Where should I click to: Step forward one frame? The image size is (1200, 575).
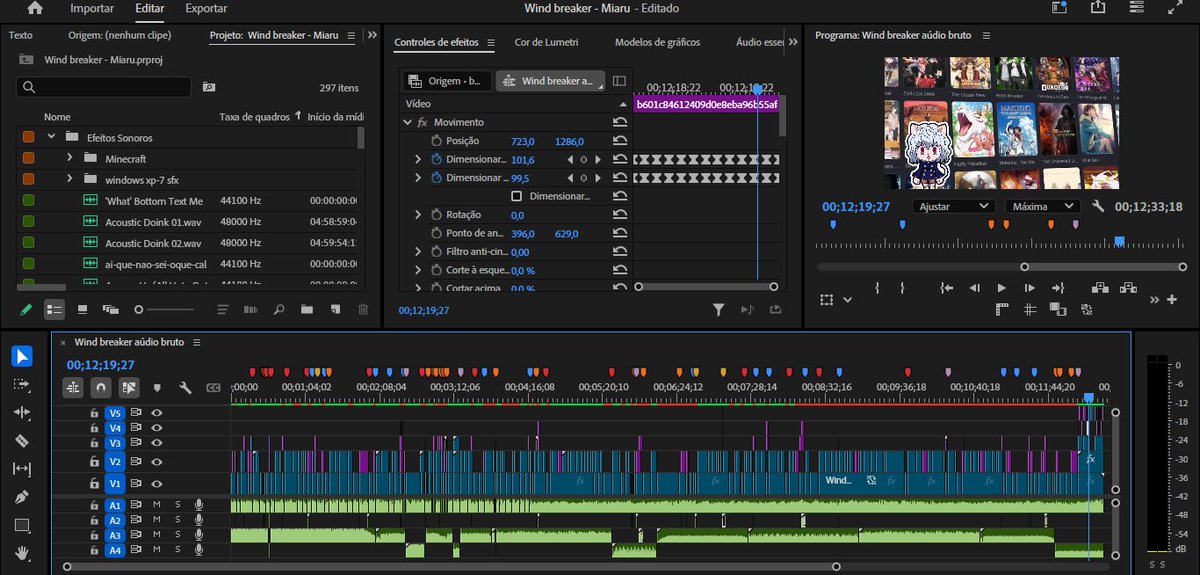(1029, 288)
